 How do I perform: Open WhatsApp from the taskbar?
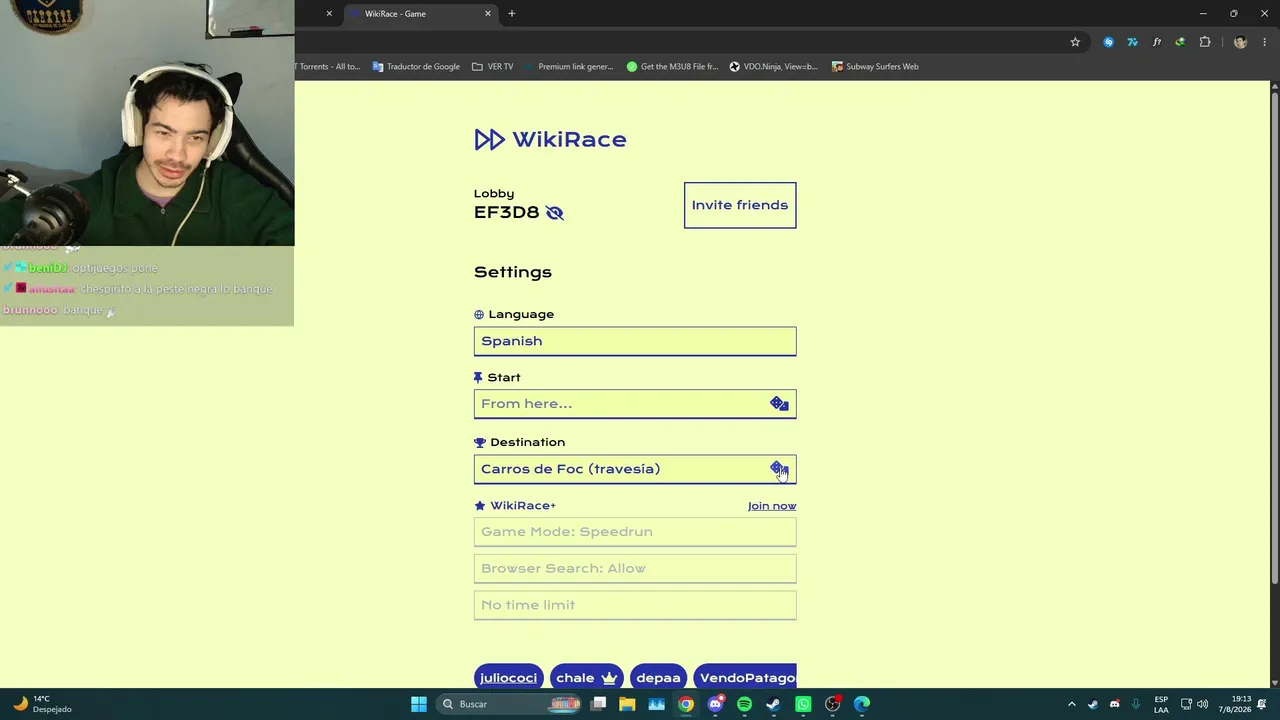point(803,704)
